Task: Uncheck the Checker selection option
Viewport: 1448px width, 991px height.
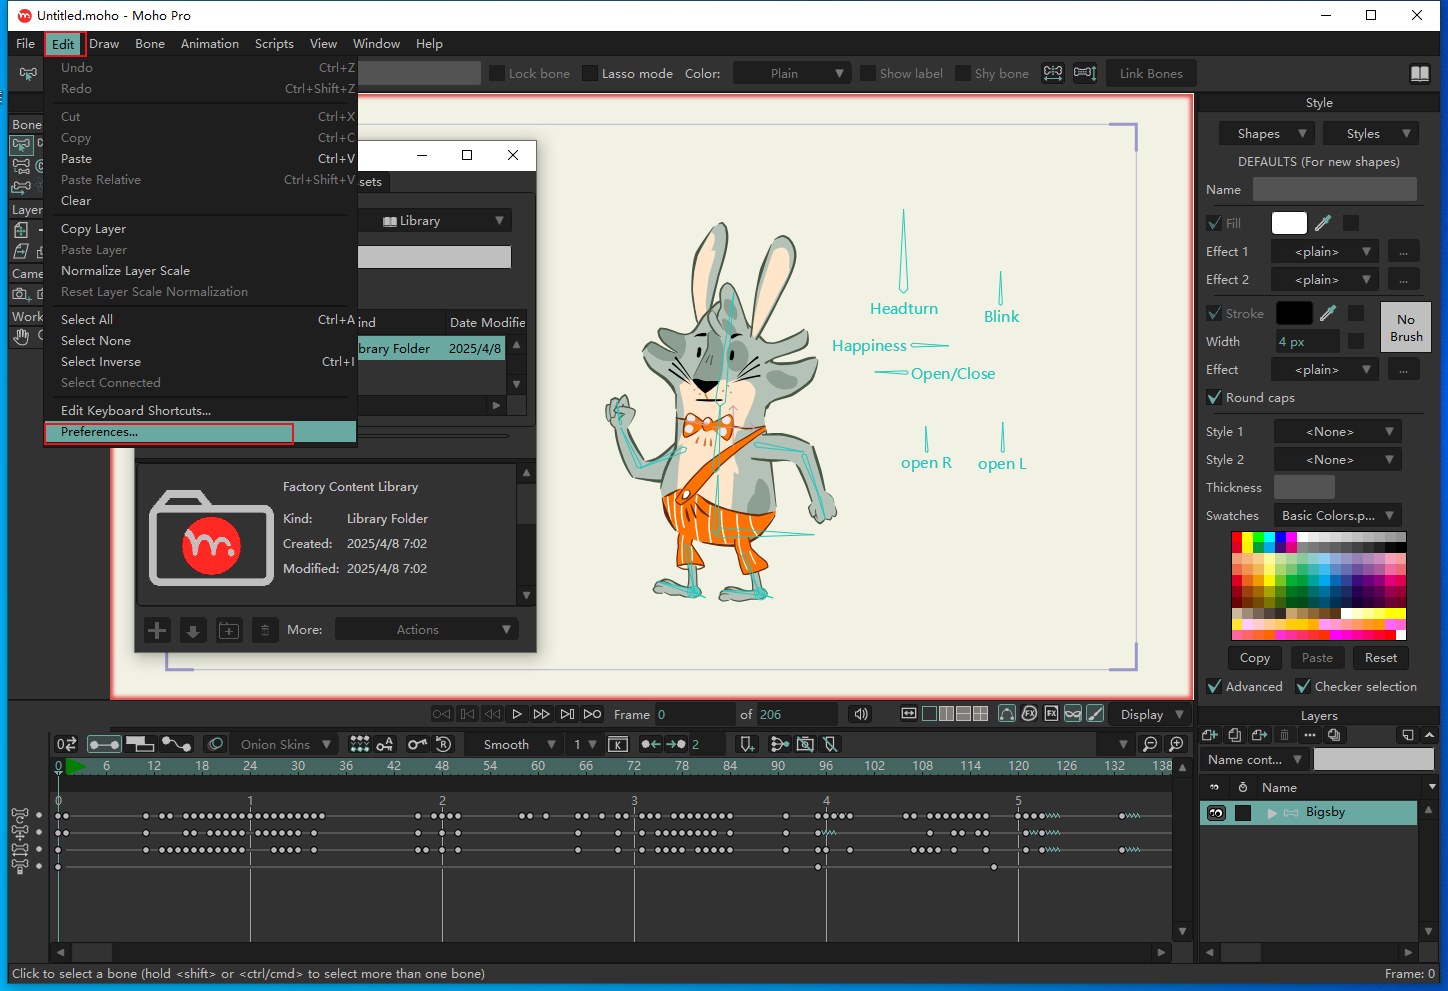Action: [x=1303, y=687]
